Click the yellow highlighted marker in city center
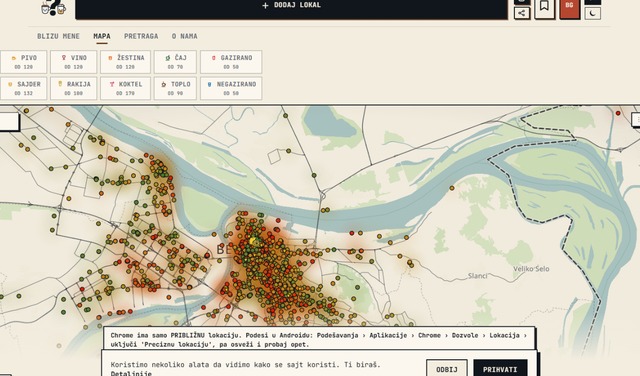This screenshot has height=376, width=640. coord(253,241)
